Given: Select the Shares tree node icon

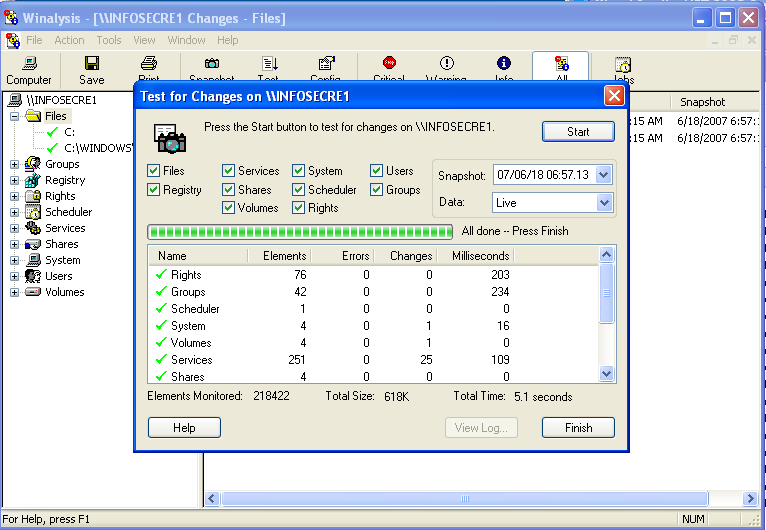Looking at the screenshot, I should [x=33, y=244].
